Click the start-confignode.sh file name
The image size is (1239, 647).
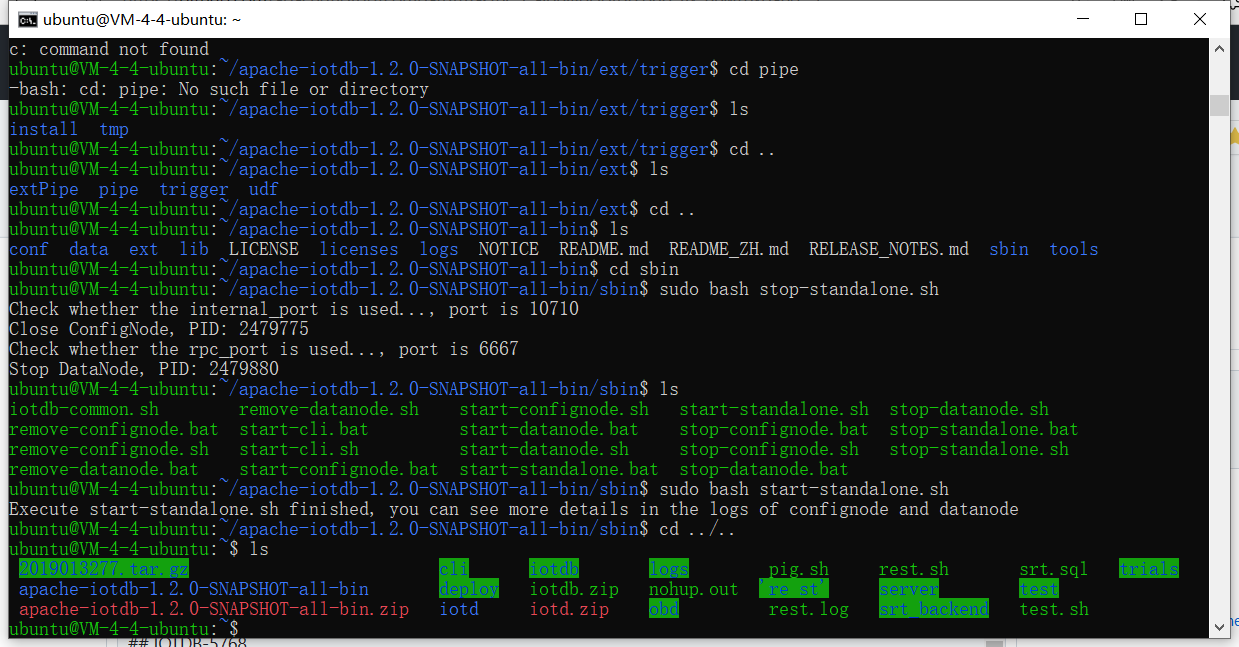pos(554,409)
